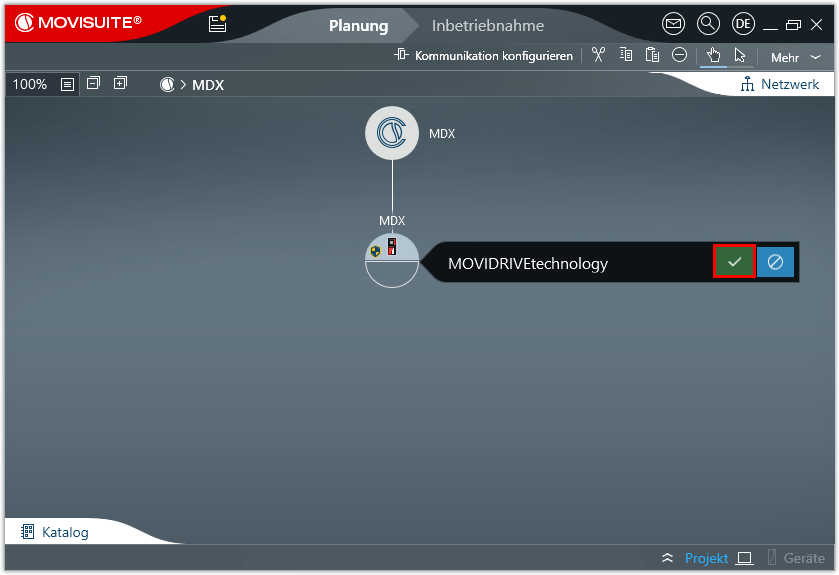Click the delete minus-circle icon
The height and width of the screenshot is (575, 839).
coord(679,55)
